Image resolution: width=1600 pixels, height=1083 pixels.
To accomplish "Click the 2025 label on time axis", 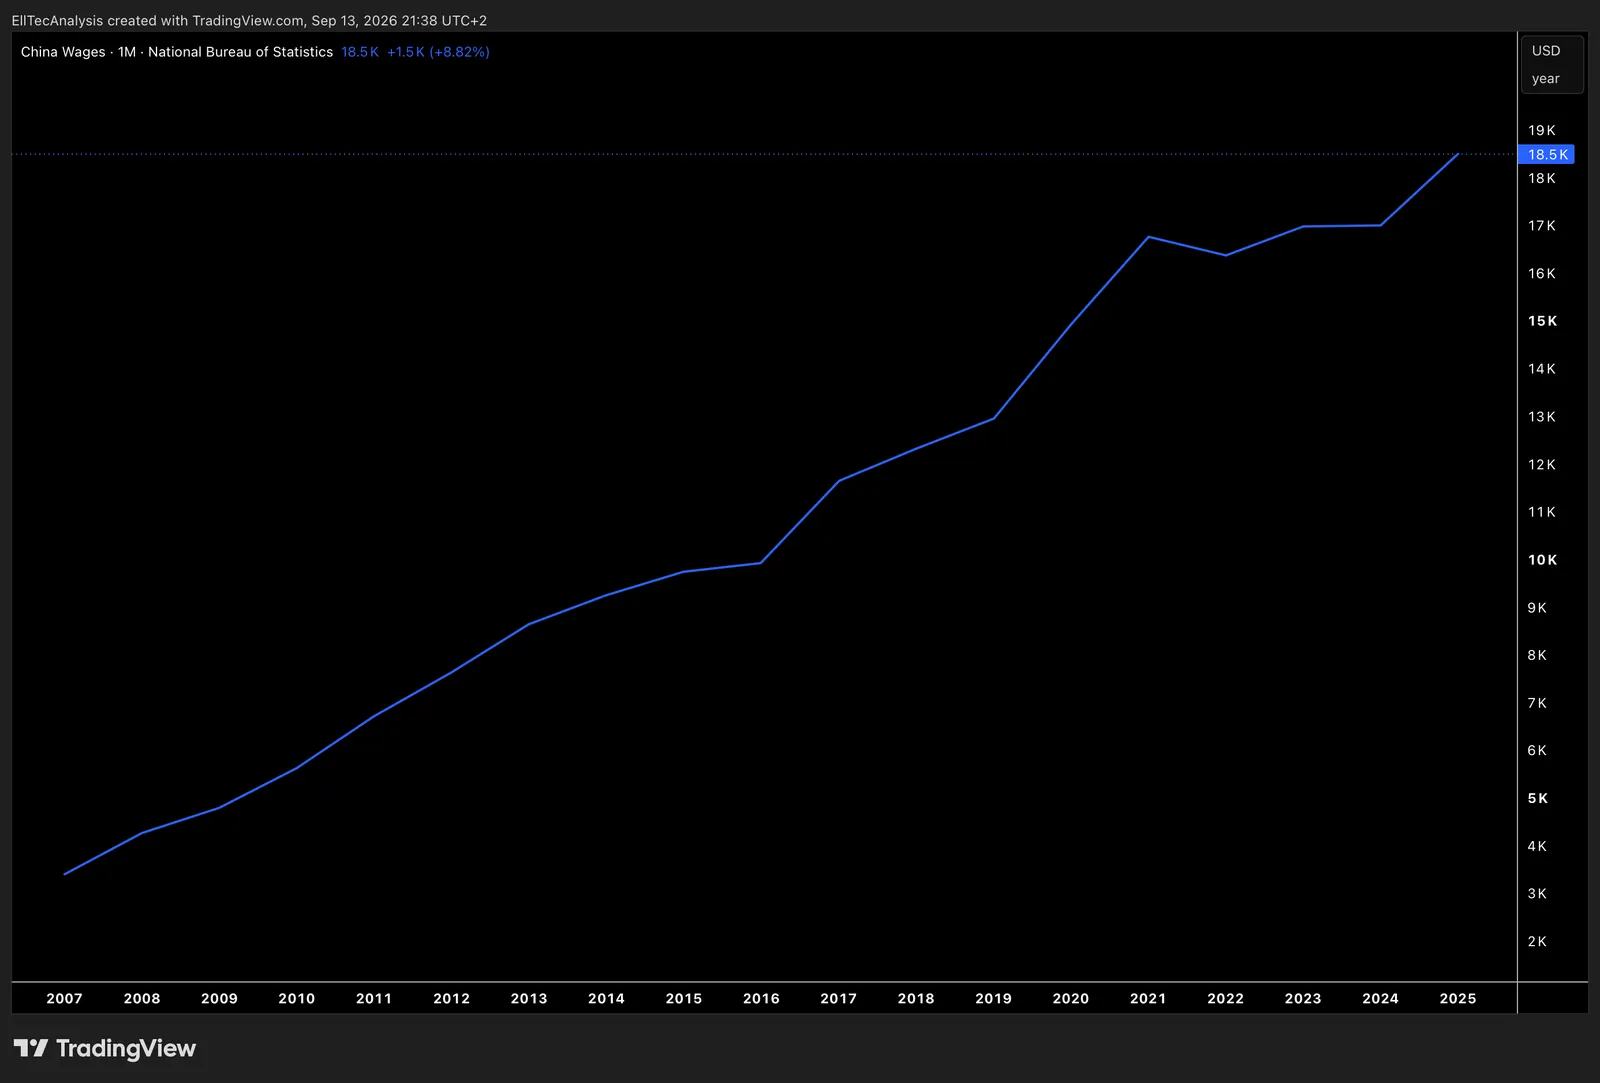I will (x=1458, y=998).
